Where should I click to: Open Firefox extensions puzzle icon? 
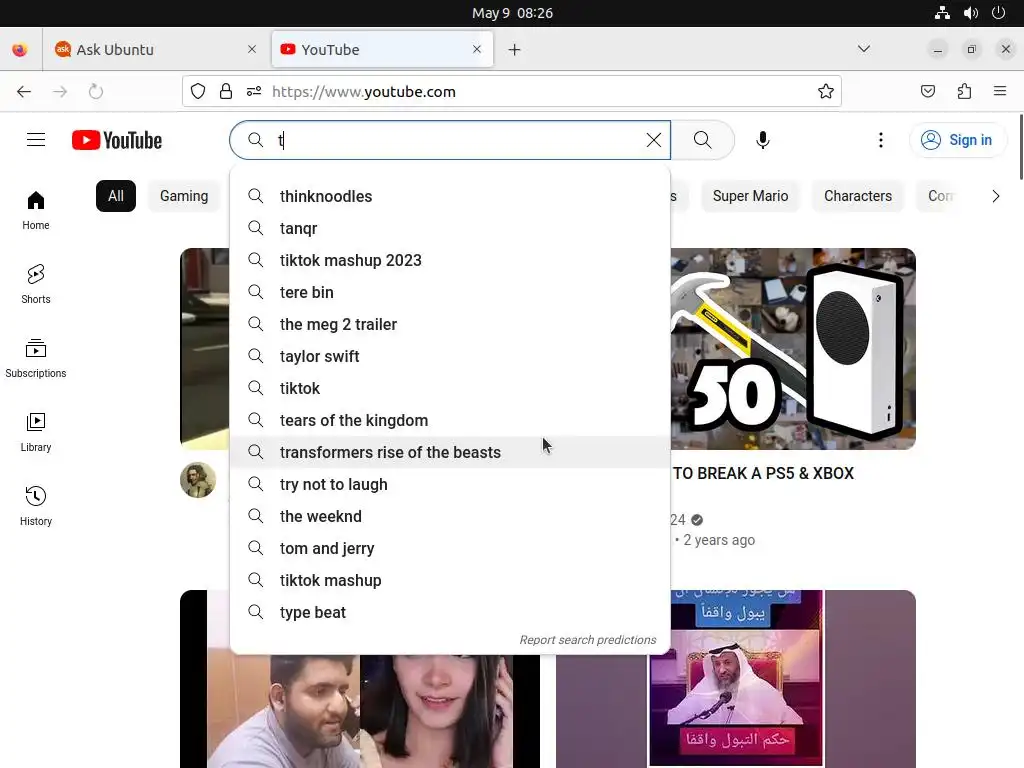[964, 91]
